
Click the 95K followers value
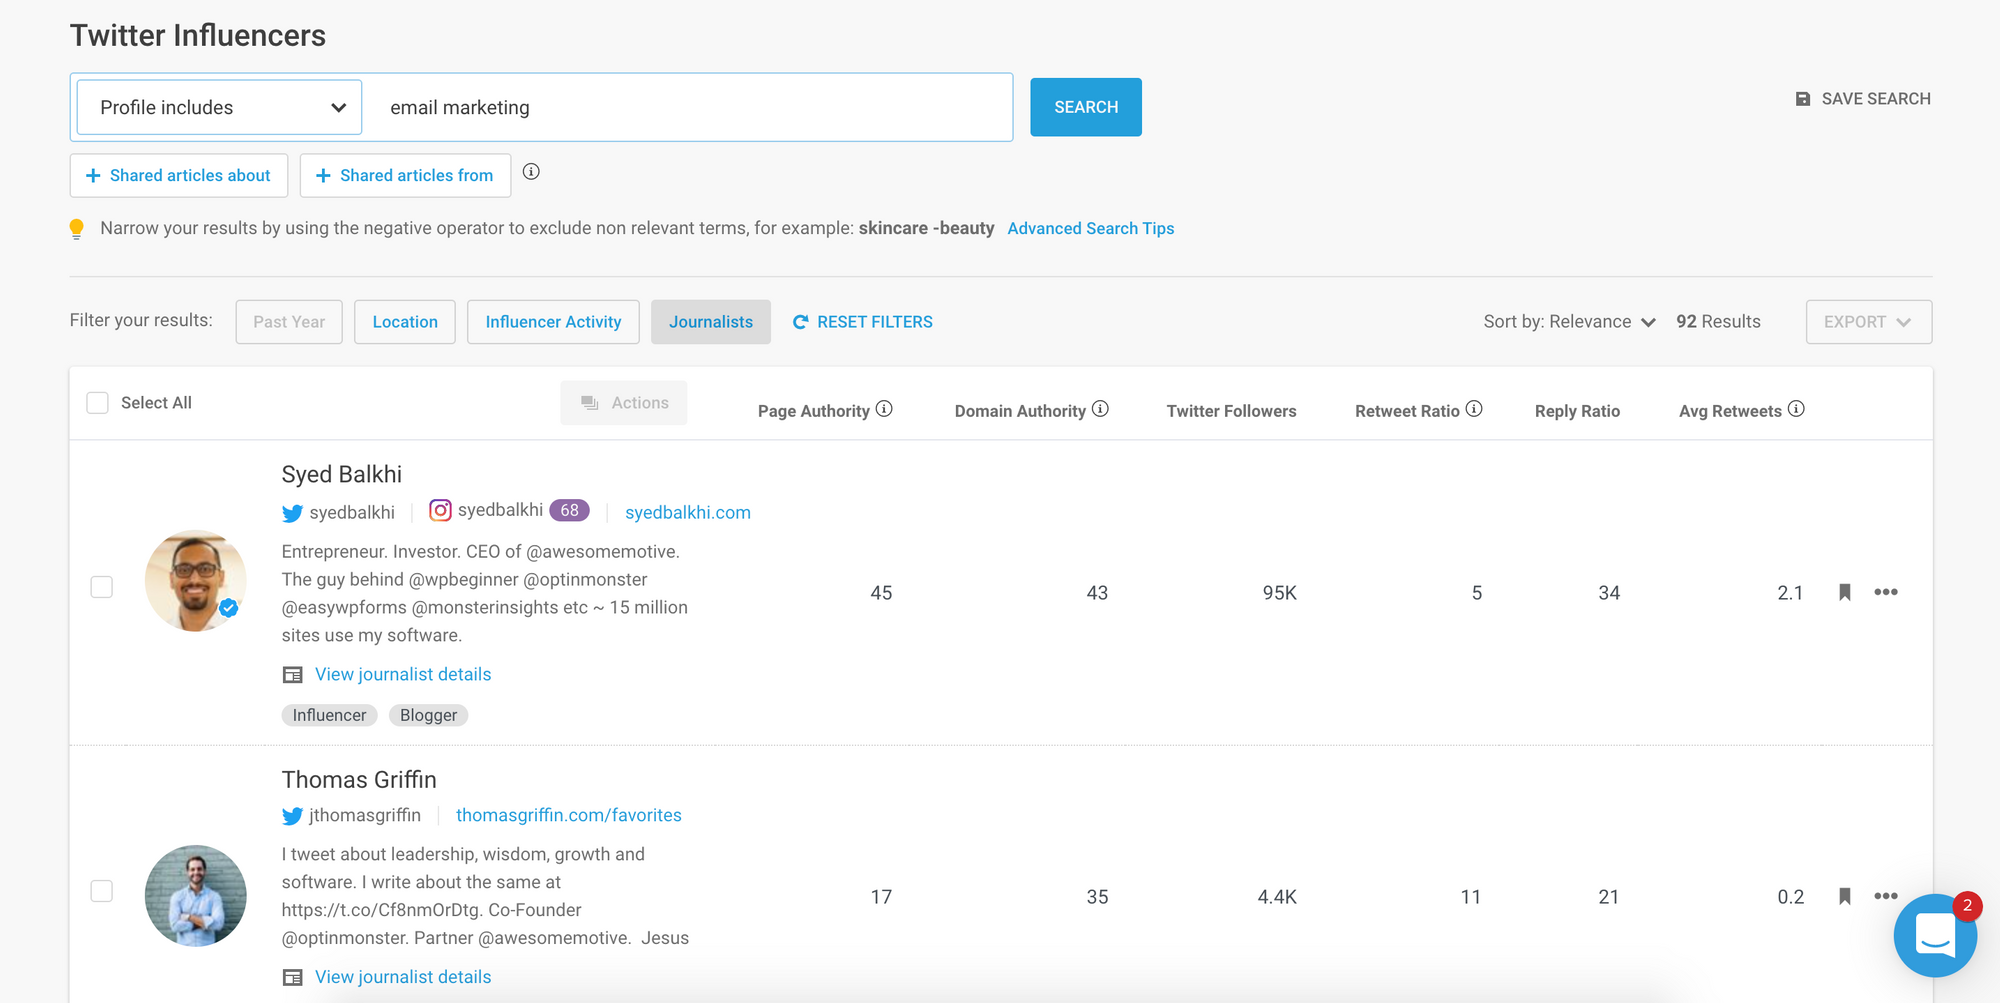(1279, 593)
